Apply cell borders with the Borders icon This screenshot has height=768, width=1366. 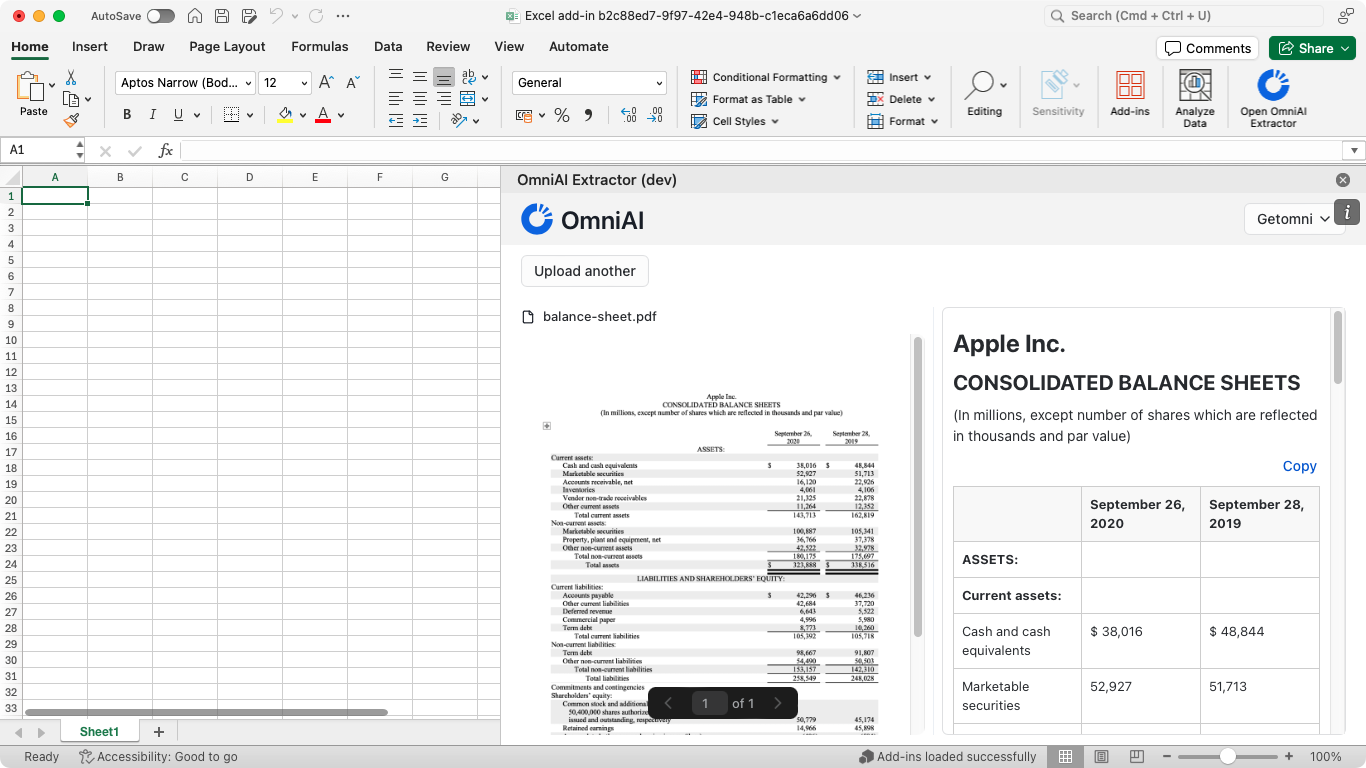click(x=231, y=115)
